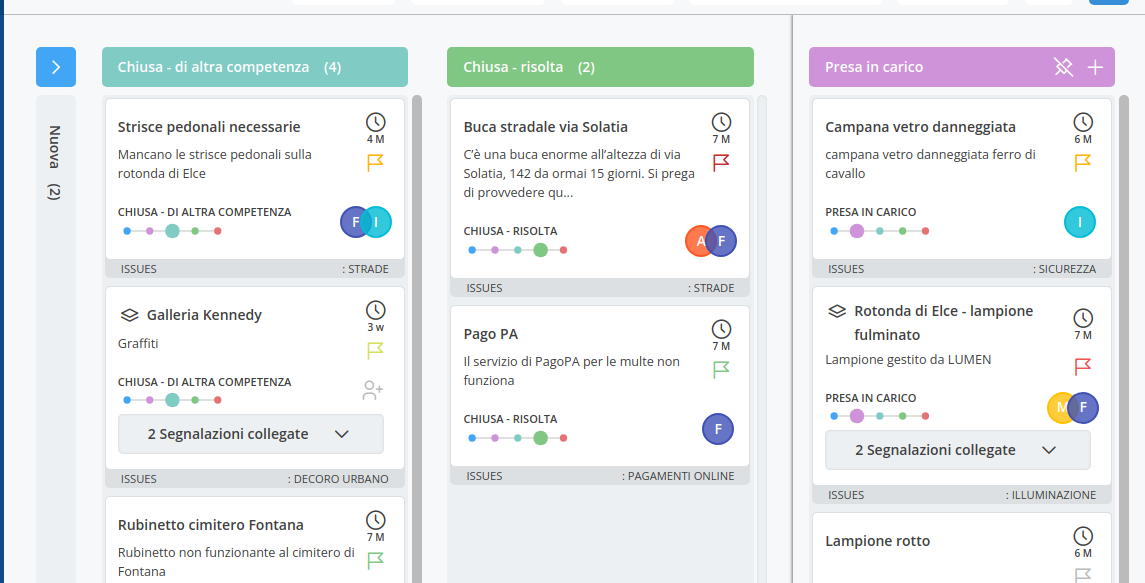Click the red flag on Buca stradale card
1145x583 pixels.
pyautogui.click(x=721, y=162)
